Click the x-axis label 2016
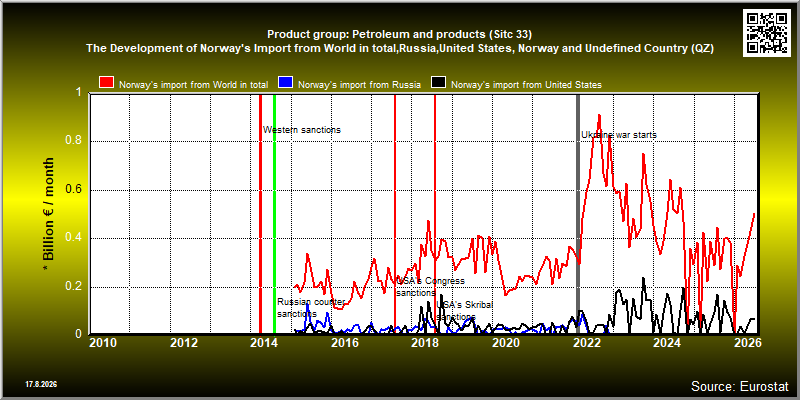The height and width of the screenshot is (400, 800). click(x=345, y=342)
